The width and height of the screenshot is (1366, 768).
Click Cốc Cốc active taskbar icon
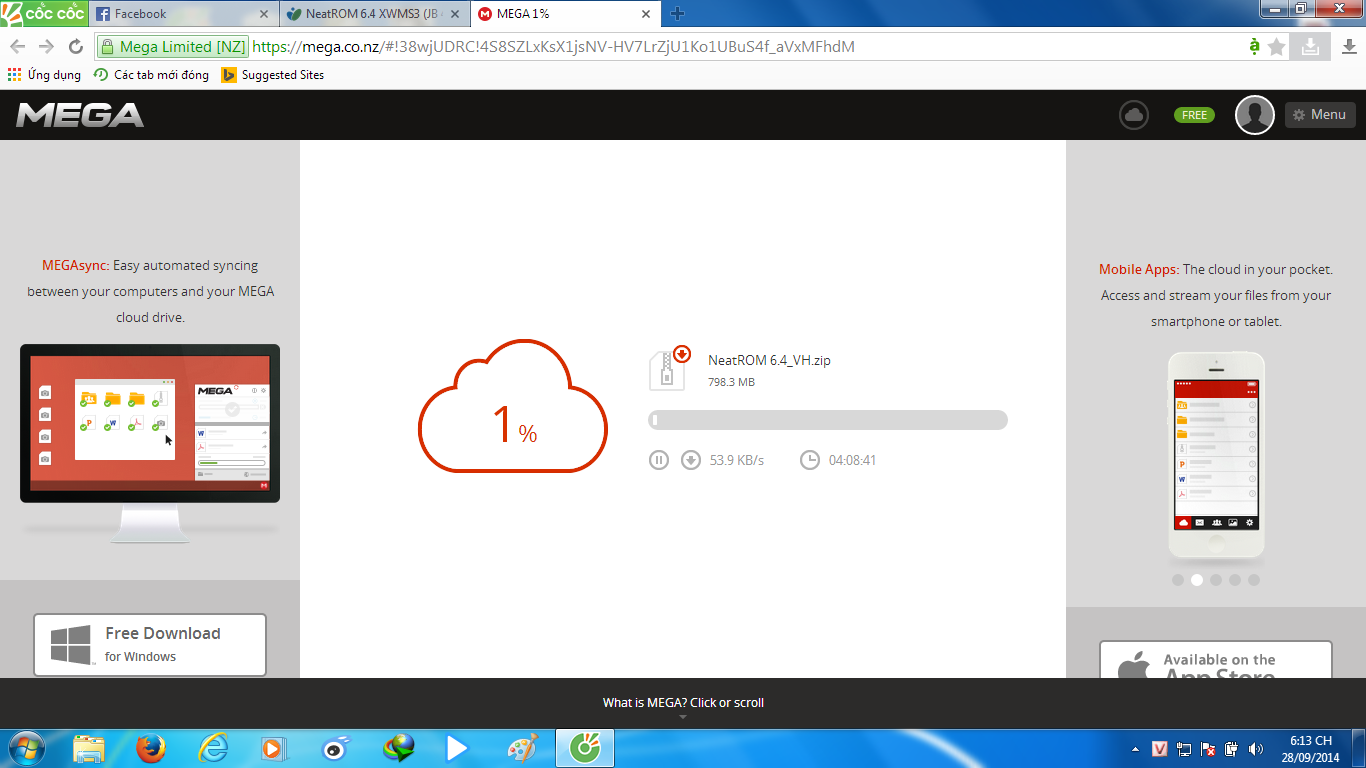pos(583,748)
